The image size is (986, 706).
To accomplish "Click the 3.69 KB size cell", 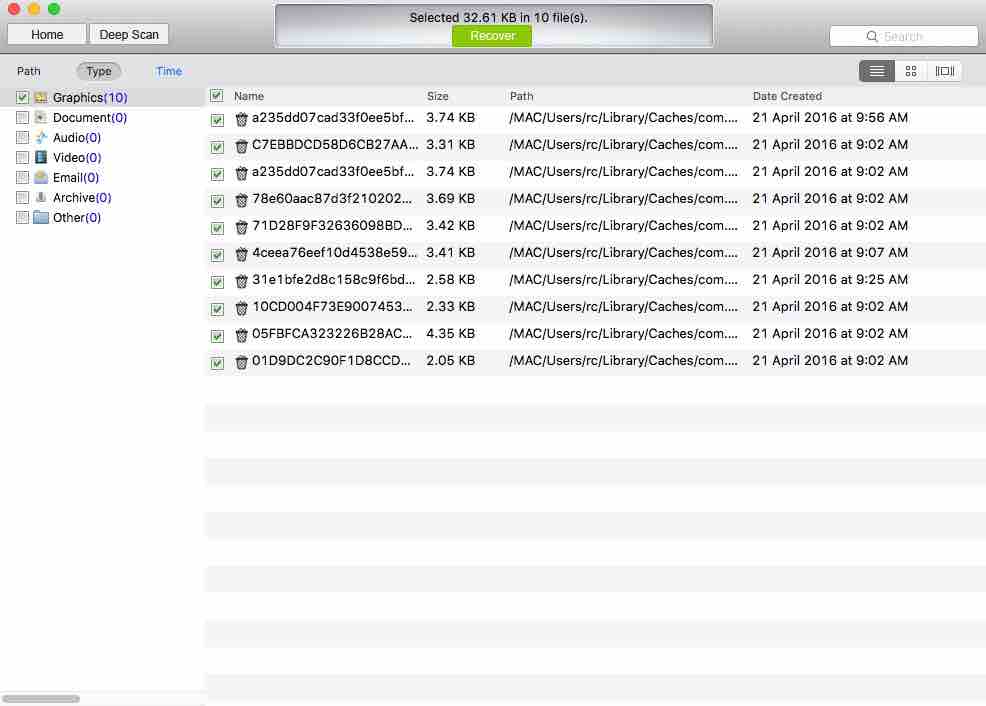I will (450, 199).
